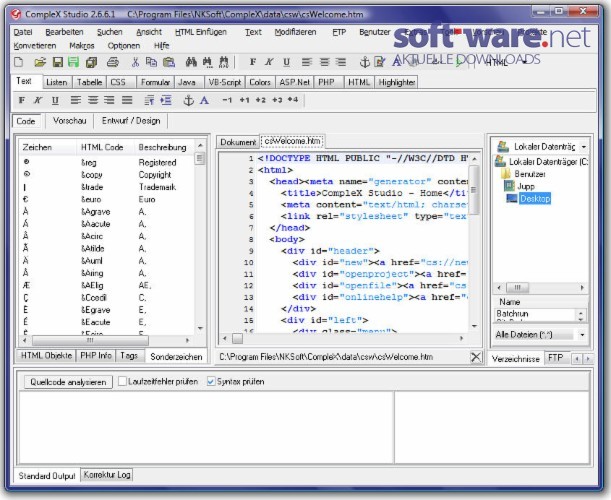The width and height of the screenshot is (611, 500).
Task: Apply font size +2 button
Action: click(x=261, y=100)
